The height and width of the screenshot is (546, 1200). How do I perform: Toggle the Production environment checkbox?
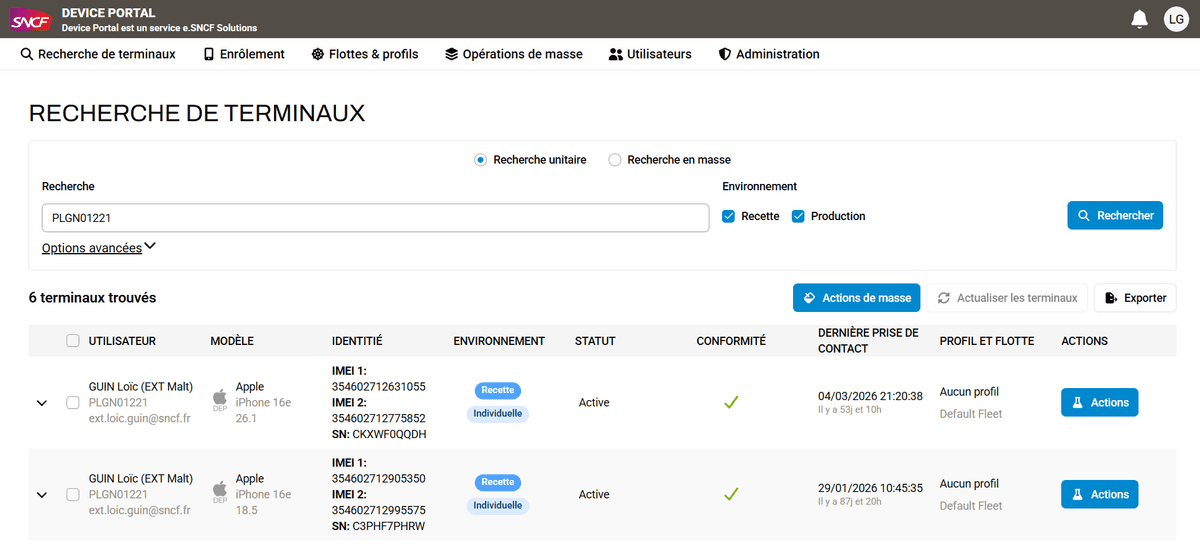click(x=798, y=216)
